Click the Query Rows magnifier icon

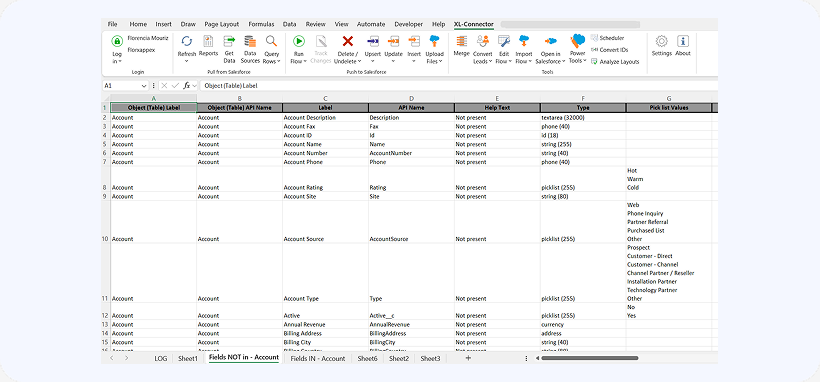[271, 41]
